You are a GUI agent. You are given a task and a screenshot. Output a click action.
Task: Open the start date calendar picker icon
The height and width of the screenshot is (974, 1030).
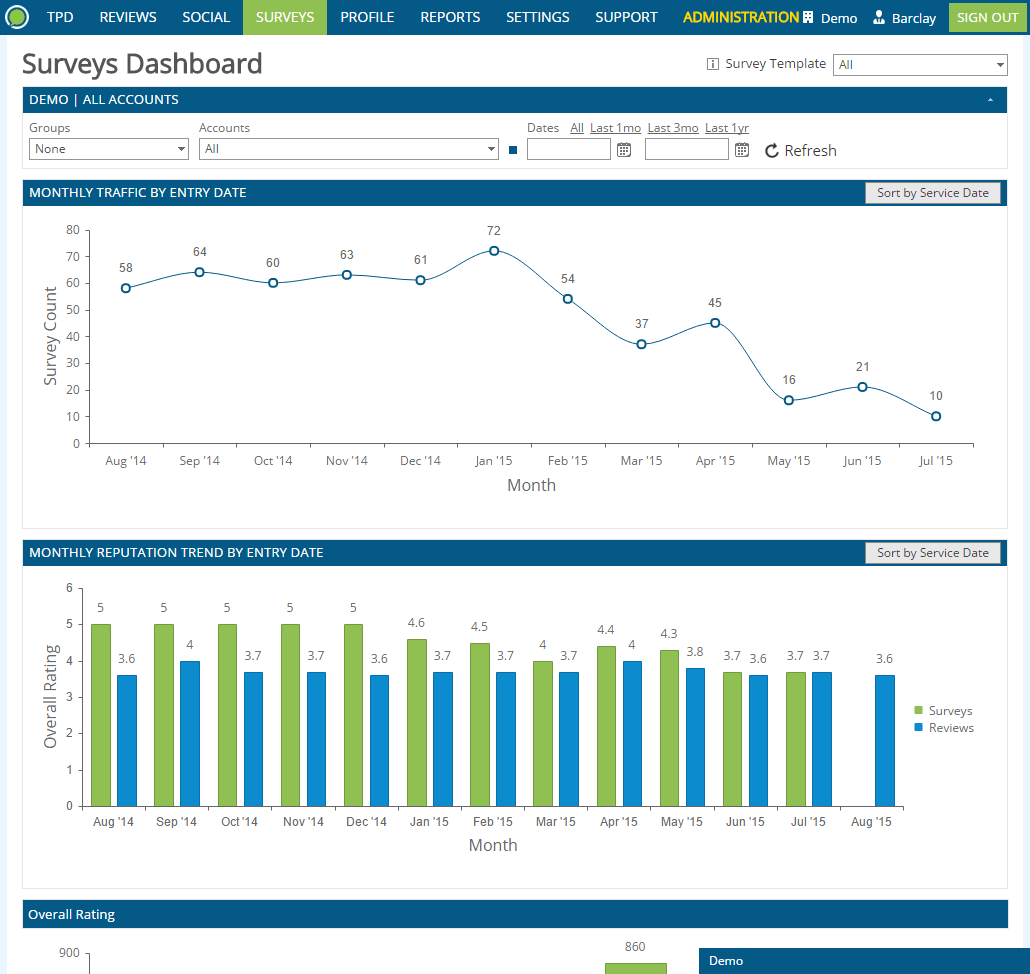624,150
